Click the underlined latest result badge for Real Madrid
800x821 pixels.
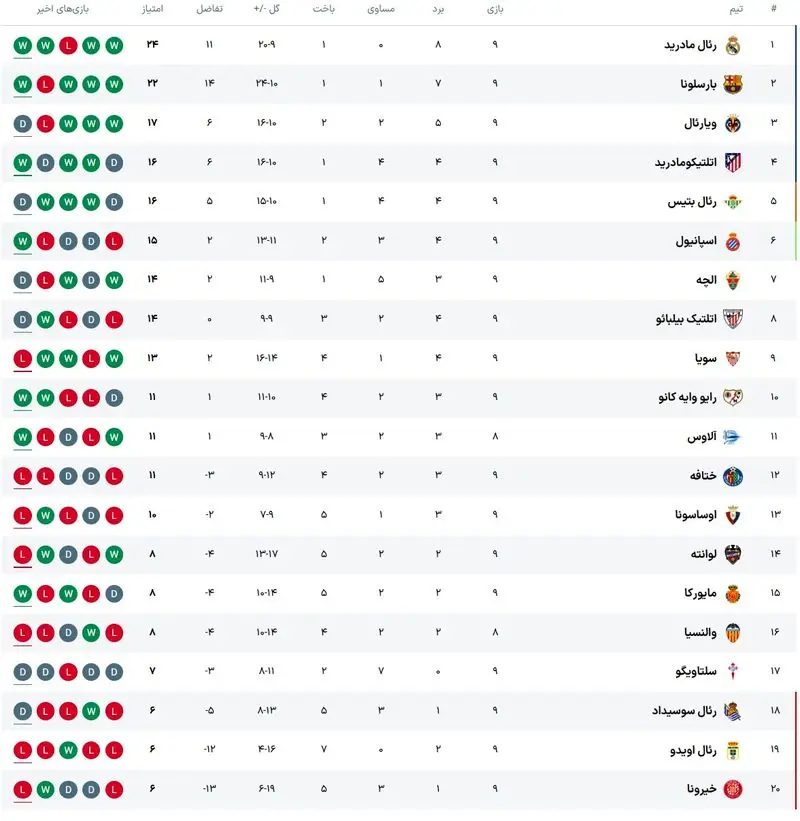point(23,45)
